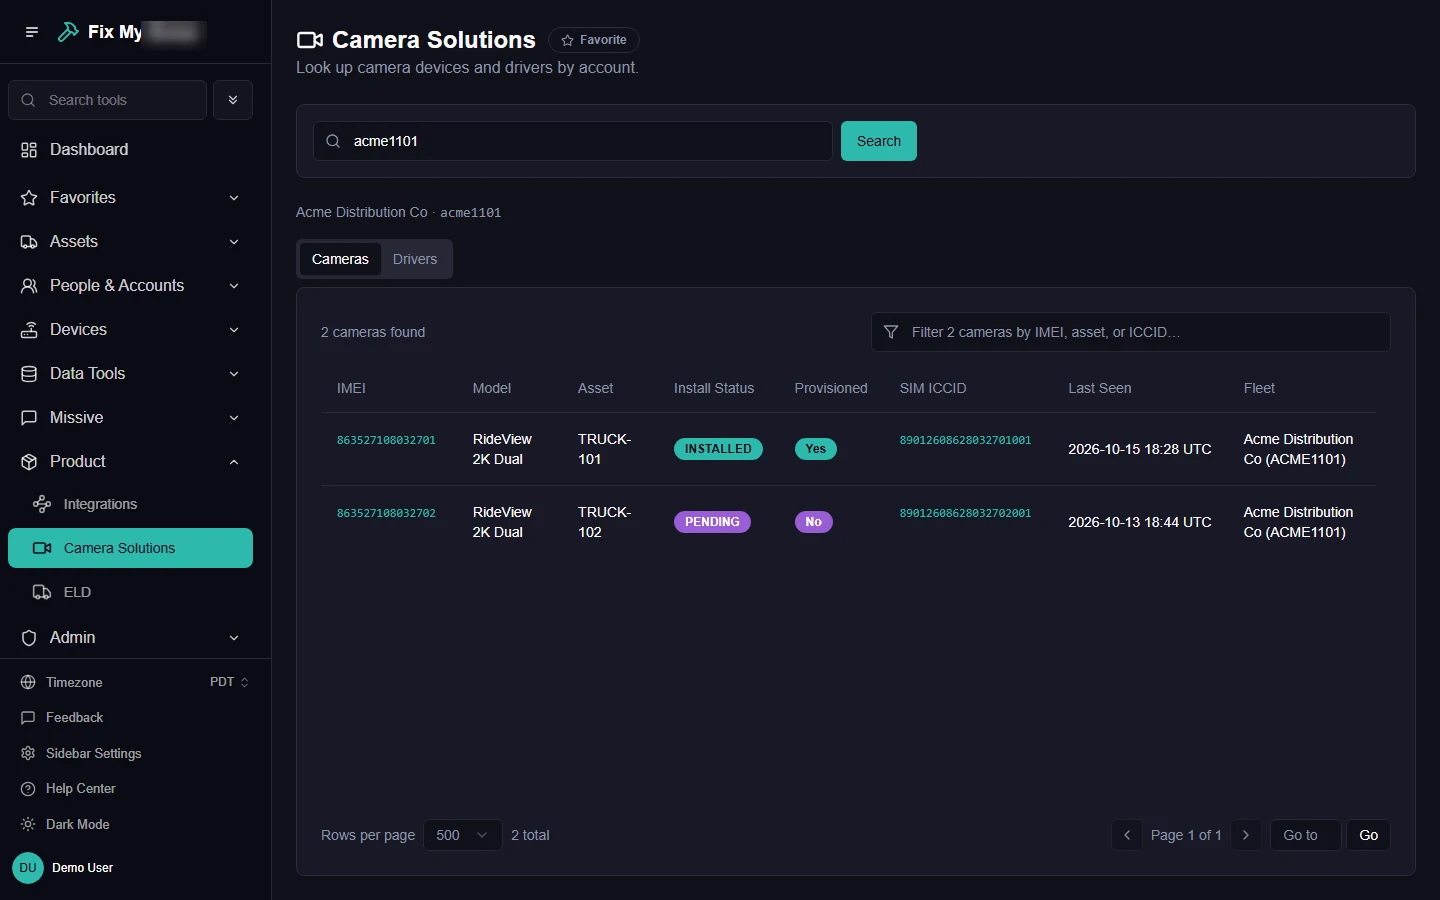
Task: Expand the Favorites section
Action: 130,197
